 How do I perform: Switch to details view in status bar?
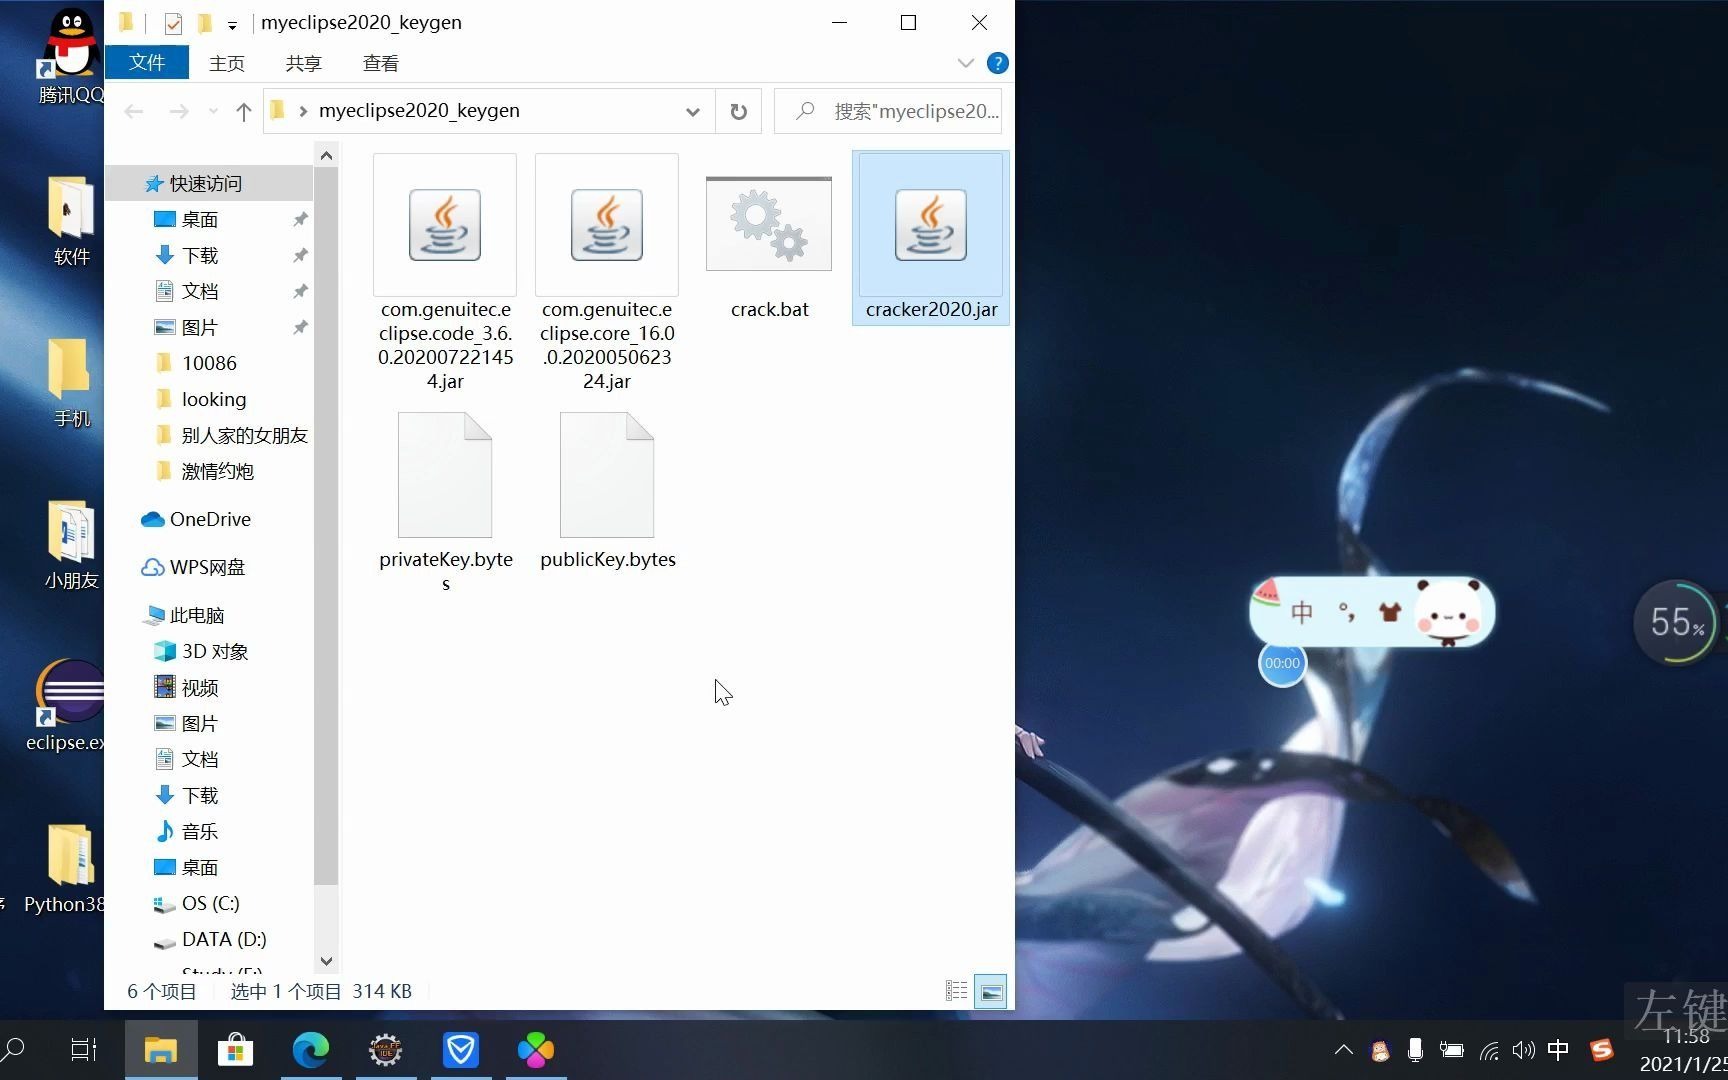pos(955,990)
